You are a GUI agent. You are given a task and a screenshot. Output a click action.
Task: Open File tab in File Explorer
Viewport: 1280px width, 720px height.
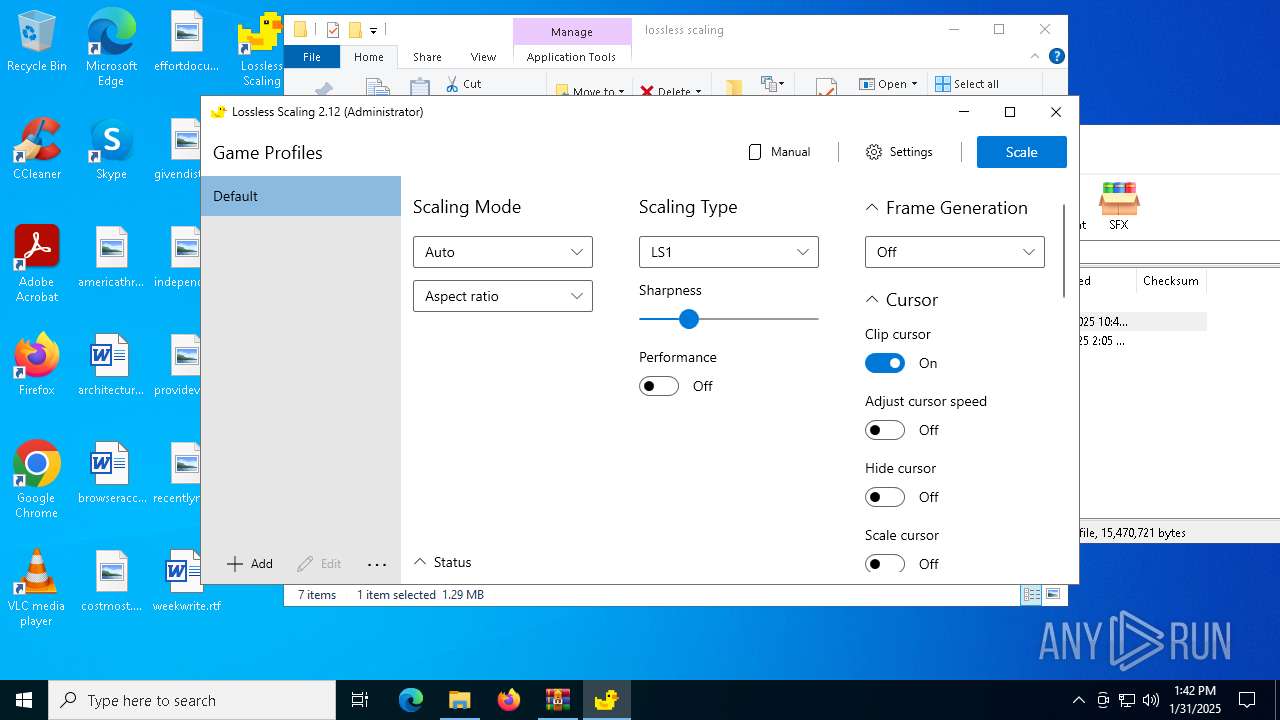tap(312, 57)
